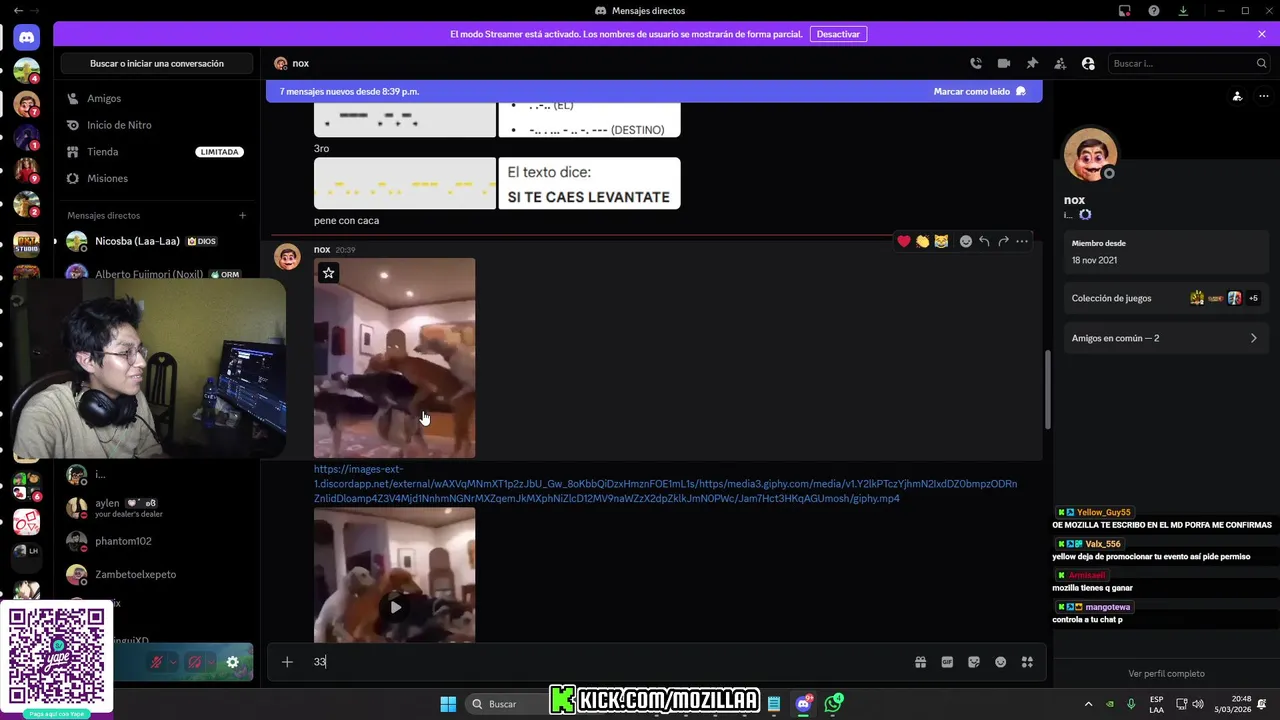Toggle microphone mute in user panel
Image resolution: width=1280 pixels, height=720 pixels.
157,662
